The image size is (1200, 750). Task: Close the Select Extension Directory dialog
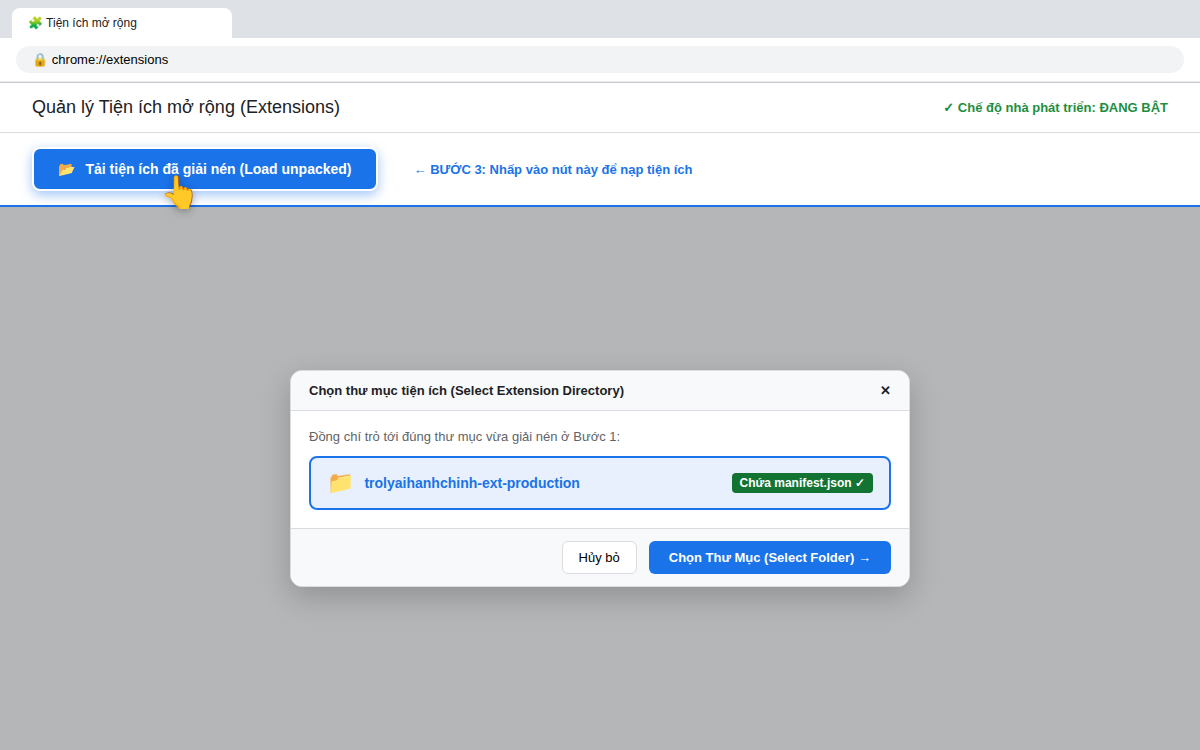coord(885,390)
